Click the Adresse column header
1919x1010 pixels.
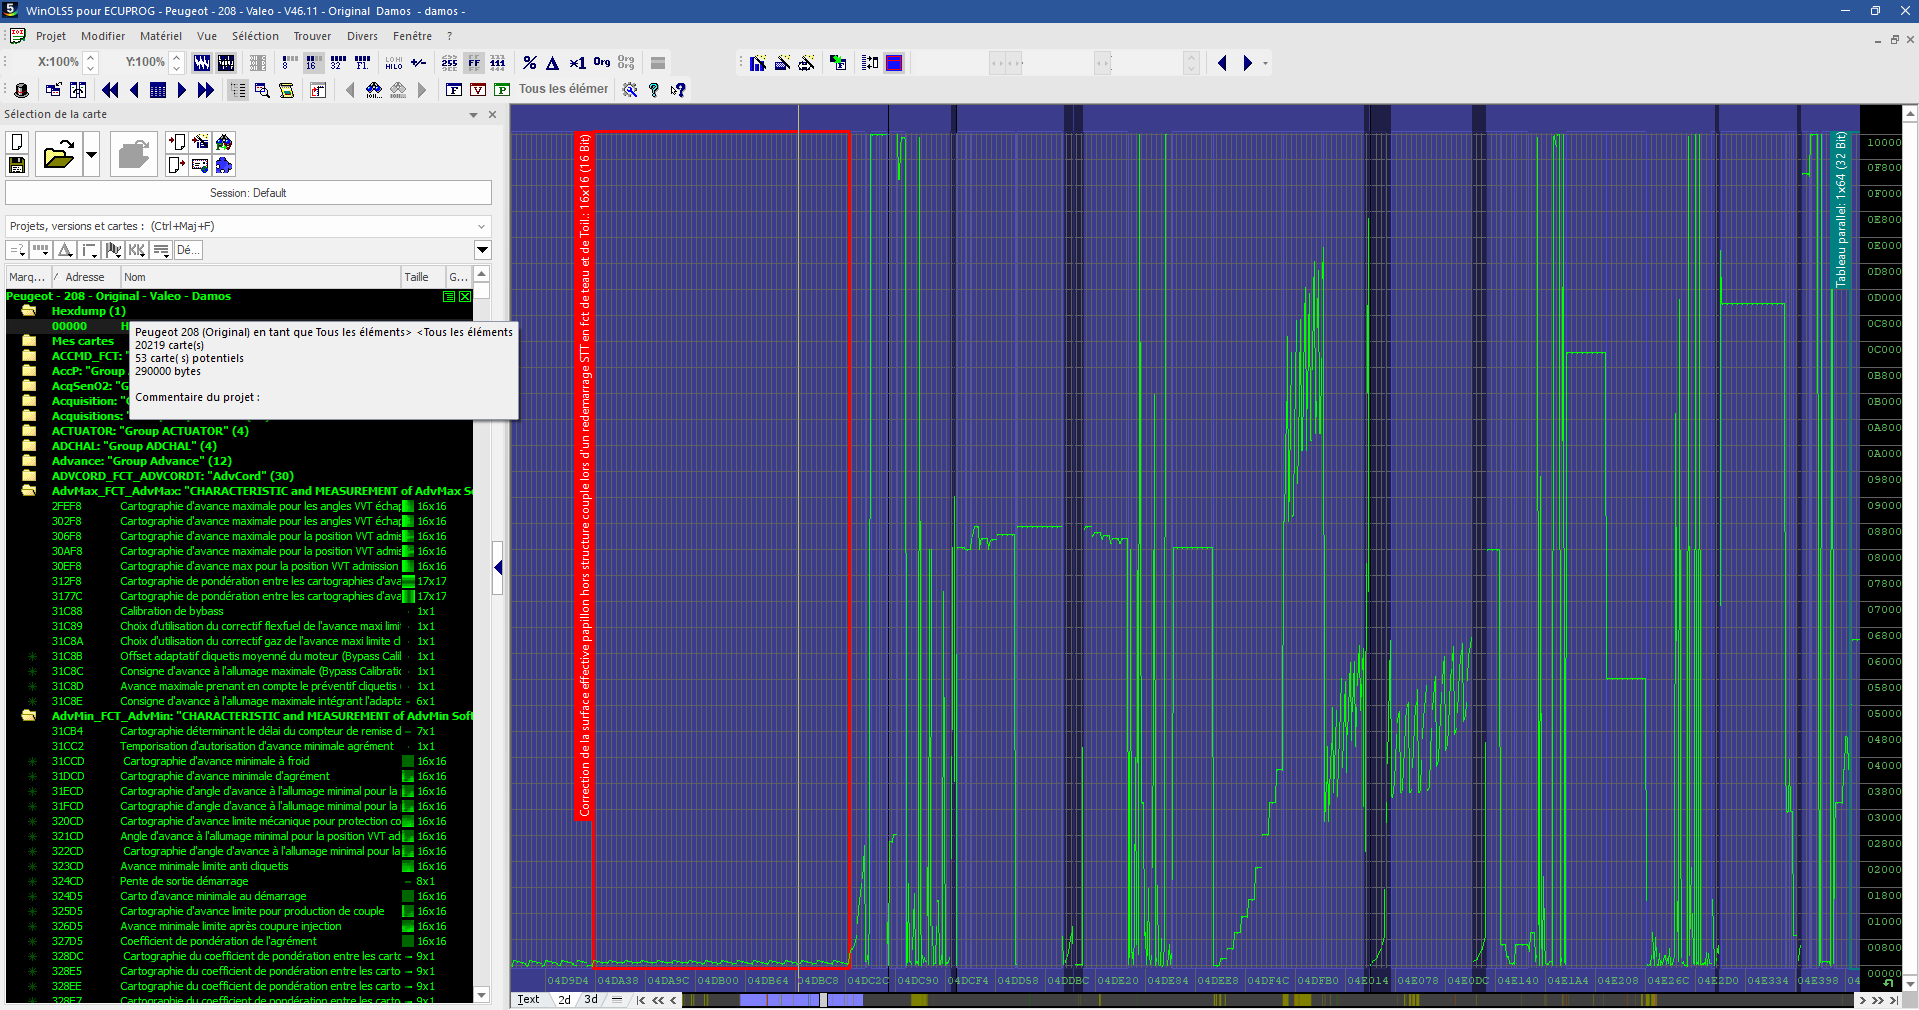[85, 277]
